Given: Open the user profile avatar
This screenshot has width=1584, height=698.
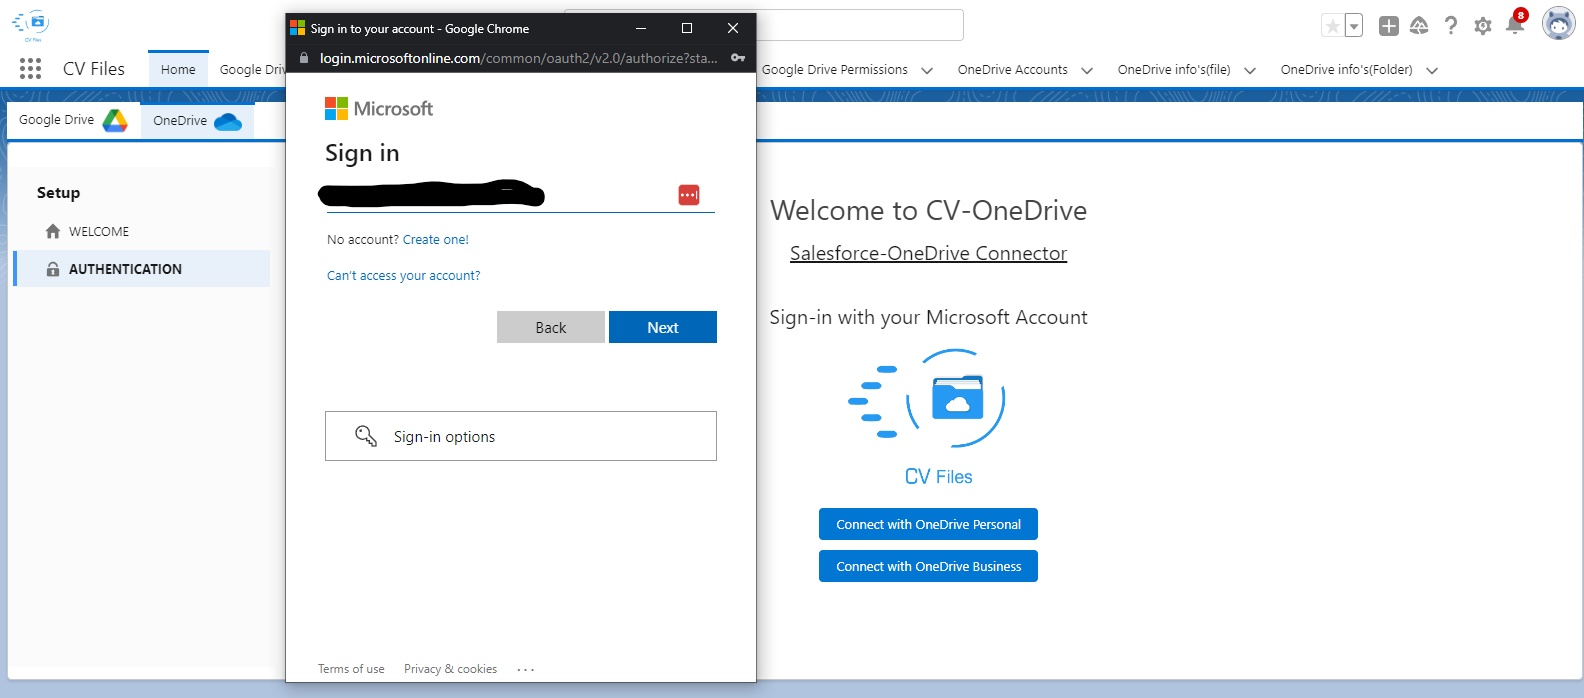Looking at the screenshot, I should coord(1558,23).
